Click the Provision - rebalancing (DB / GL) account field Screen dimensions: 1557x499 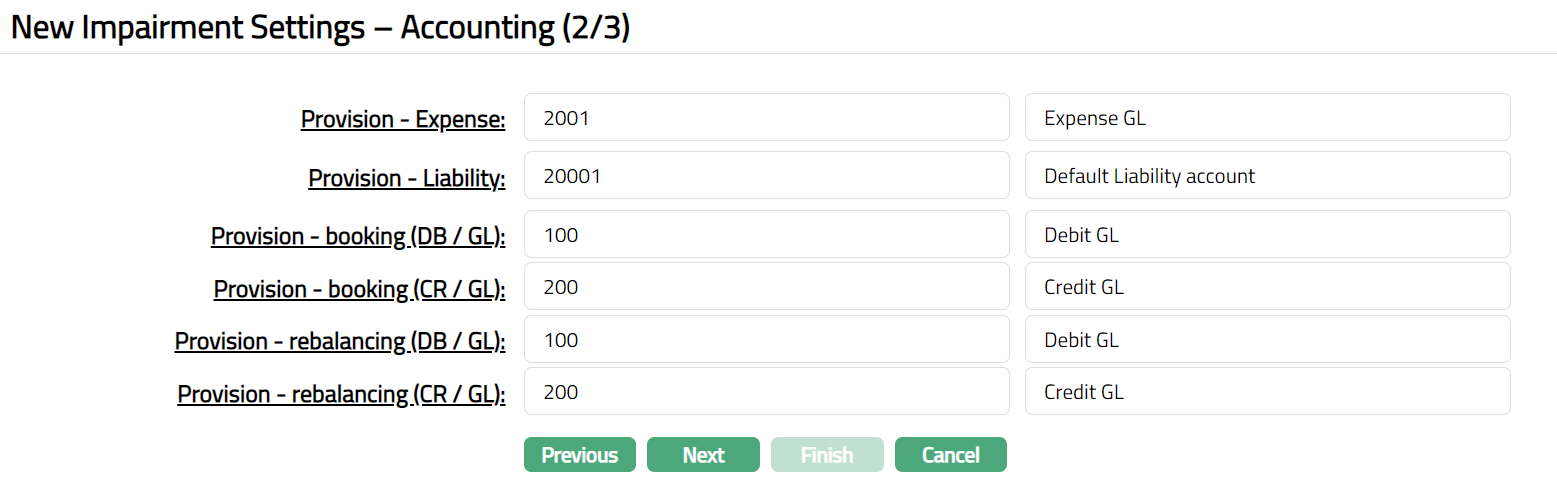pos(766,340)
